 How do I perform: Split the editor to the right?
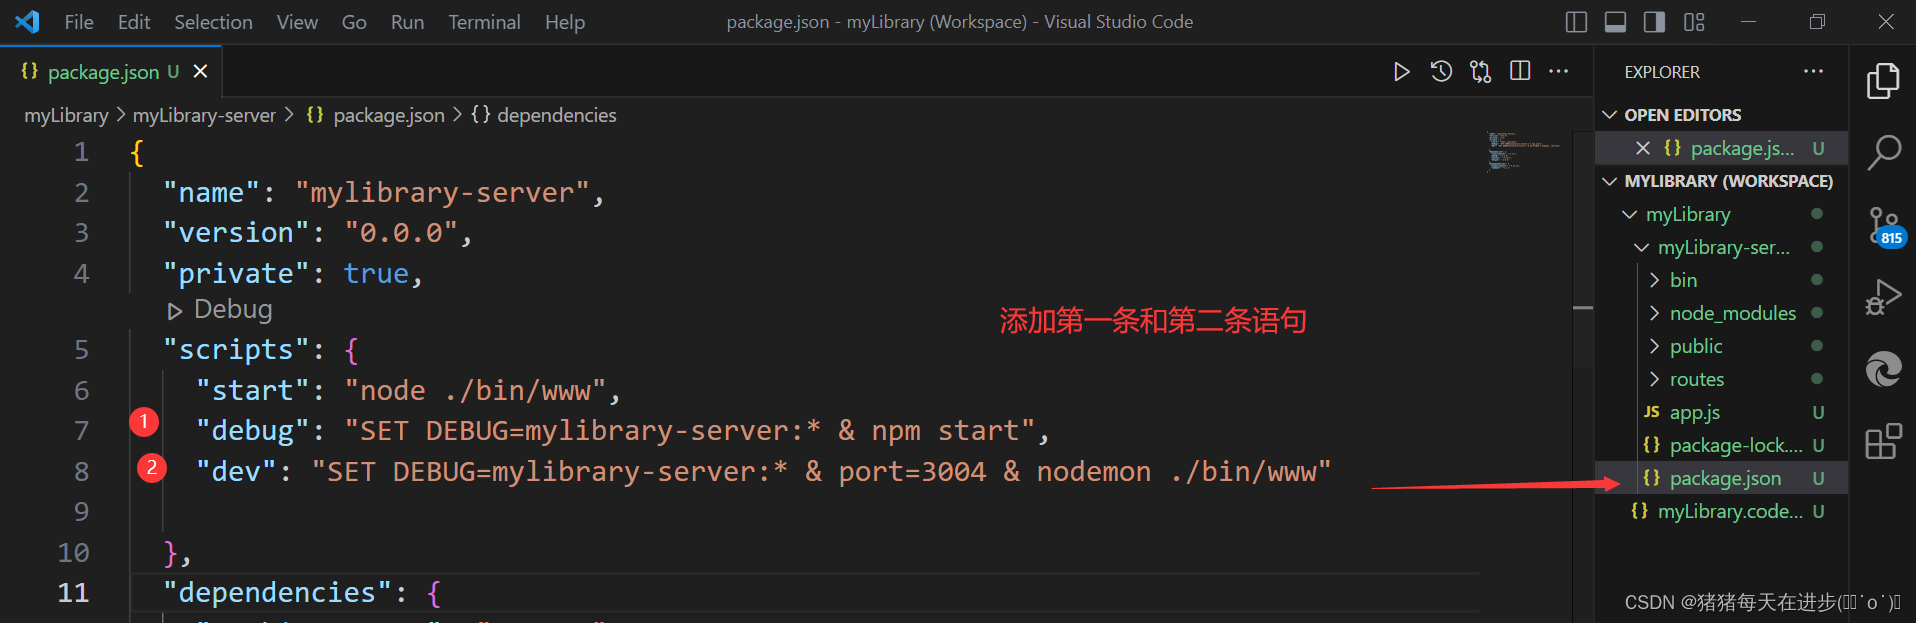(x=1520, y=71)
